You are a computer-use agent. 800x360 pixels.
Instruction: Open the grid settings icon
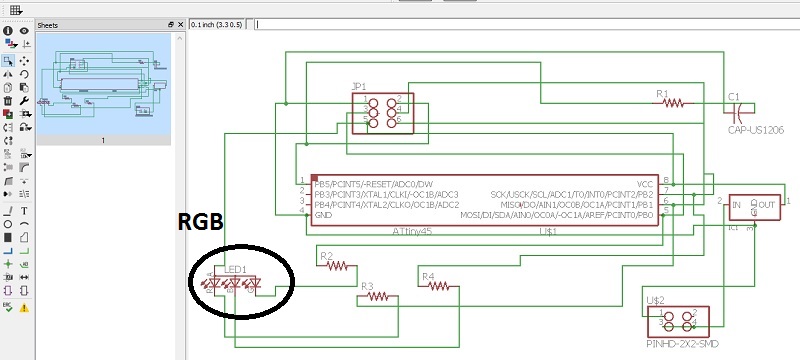pos(15,10)
